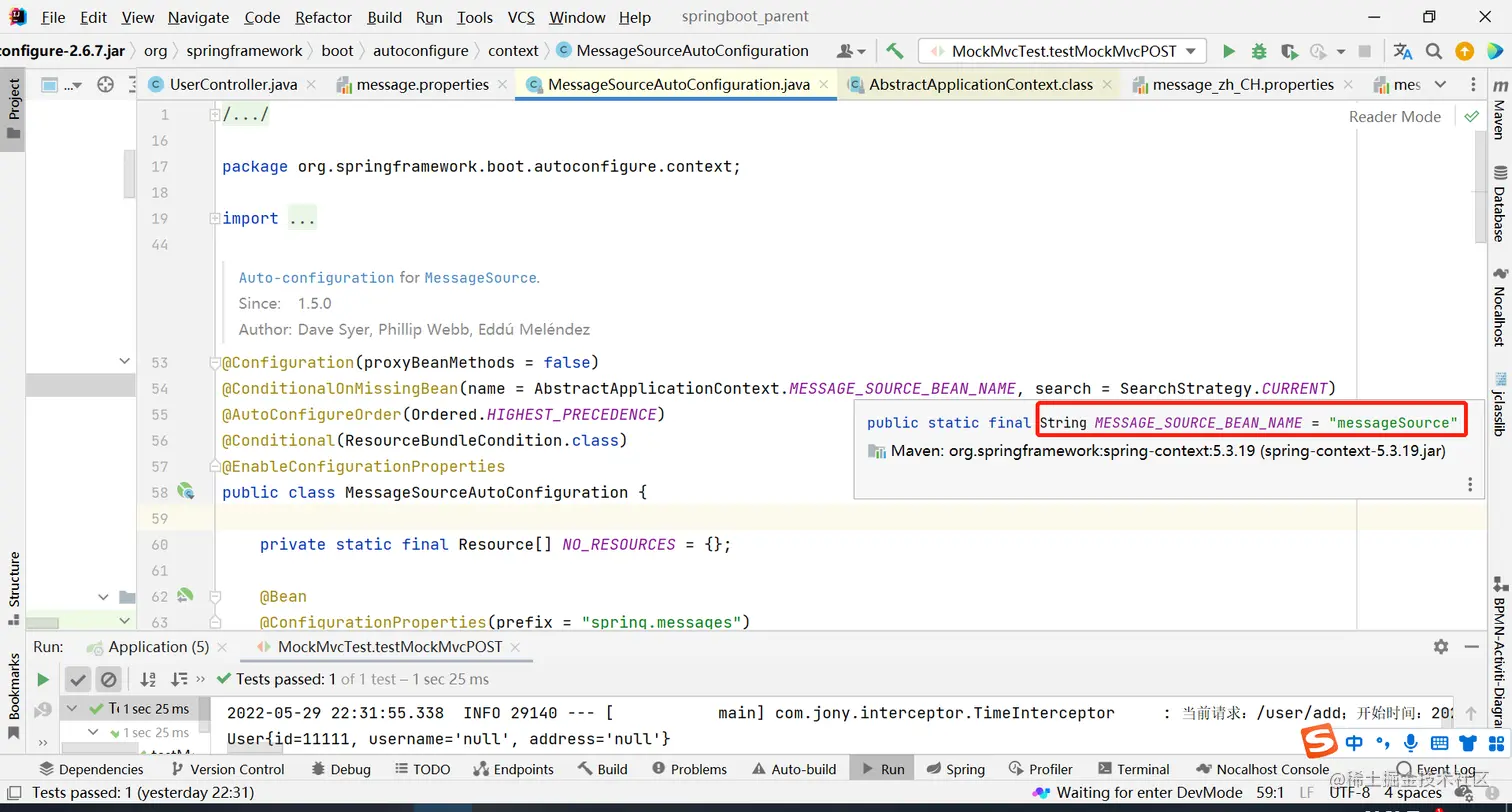The width and height of the screenshot is (1512, 812).
Task: Sort test results alphabetically
Action: coord(148,680)
